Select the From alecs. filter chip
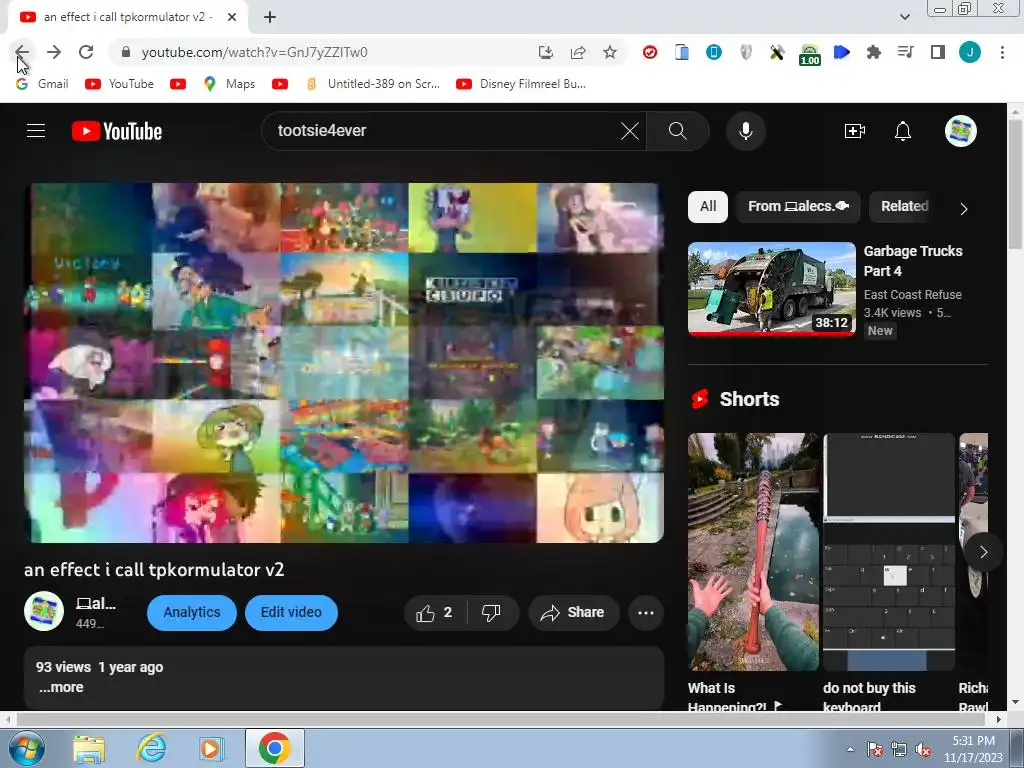 coord(798,206)
